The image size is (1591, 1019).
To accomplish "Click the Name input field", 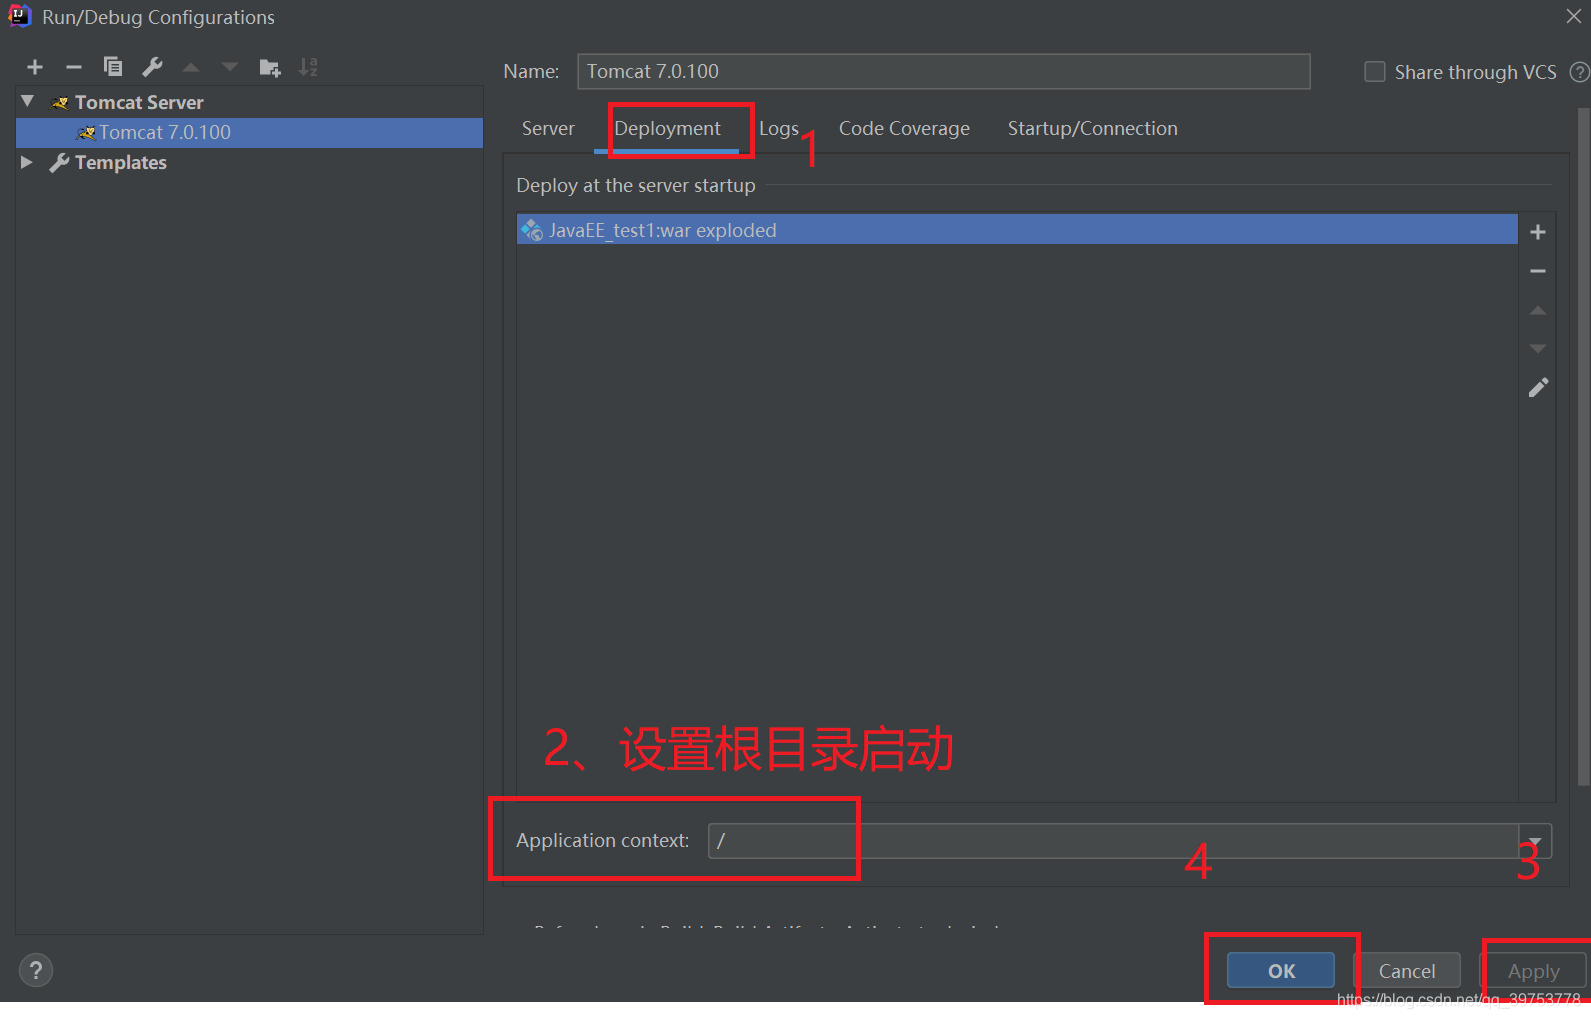I will pyautogui.click(x=943, y=71).
